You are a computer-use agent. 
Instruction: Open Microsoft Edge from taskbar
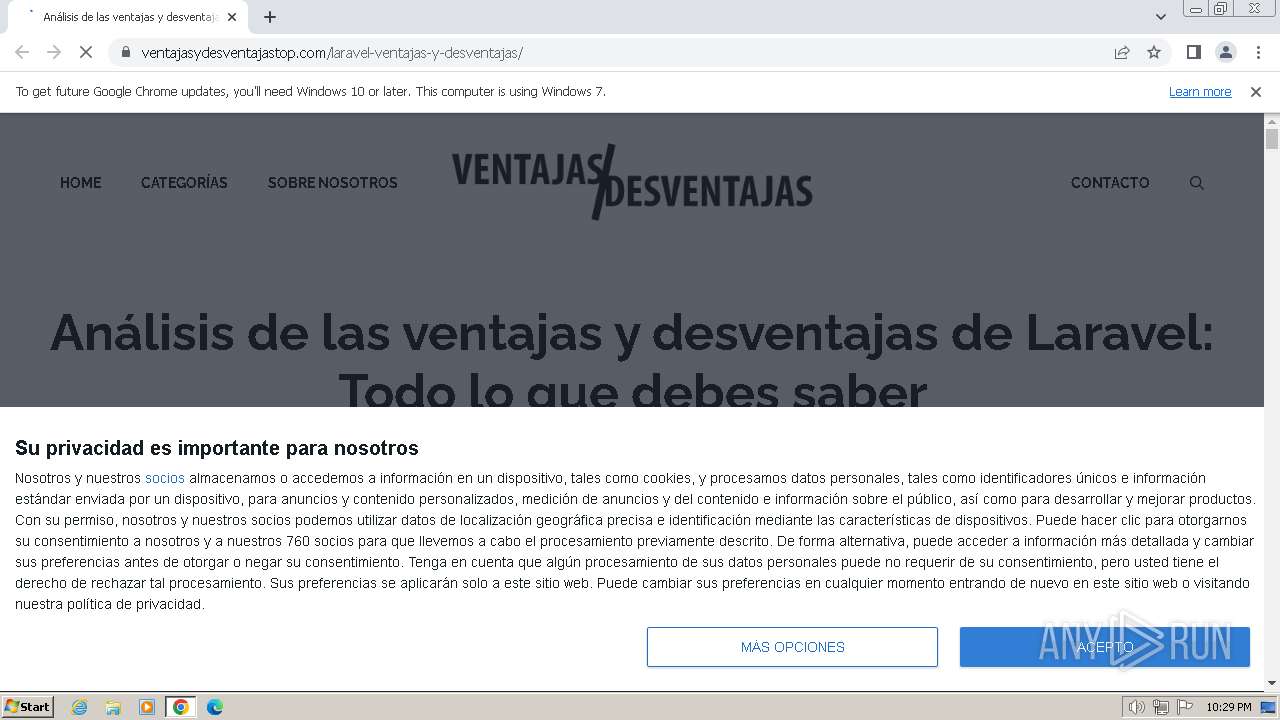(215, 707)
